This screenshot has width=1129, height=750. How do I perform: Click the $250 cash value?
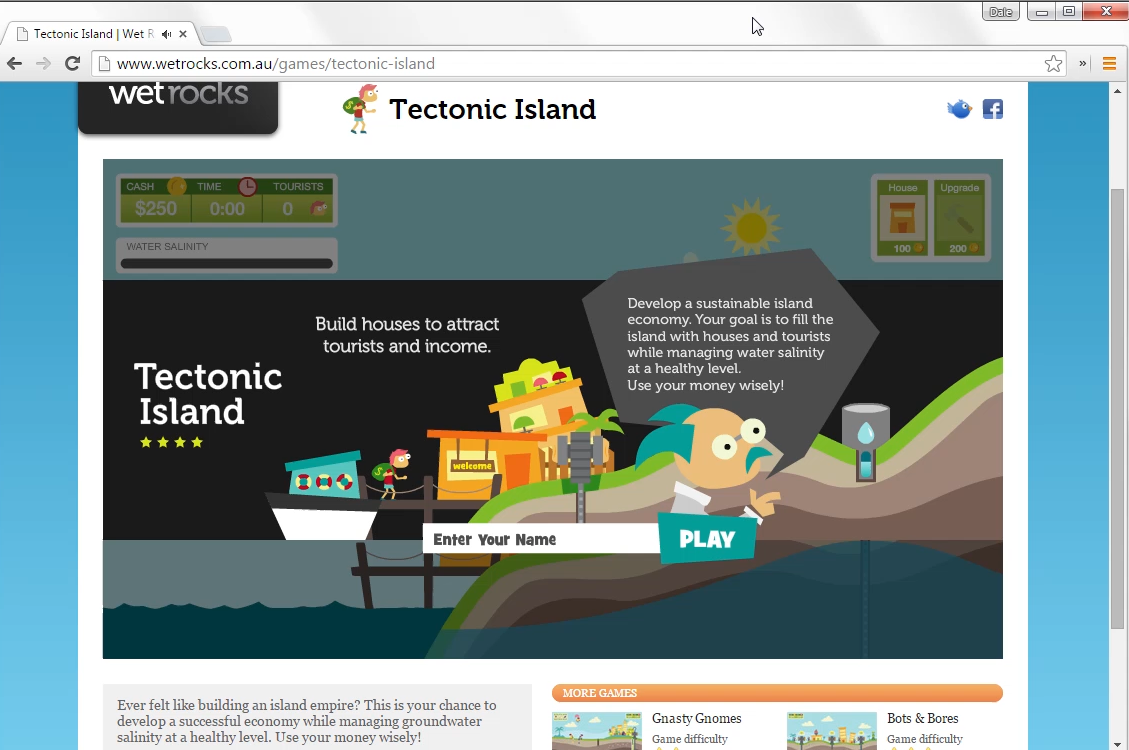[156, 209]
